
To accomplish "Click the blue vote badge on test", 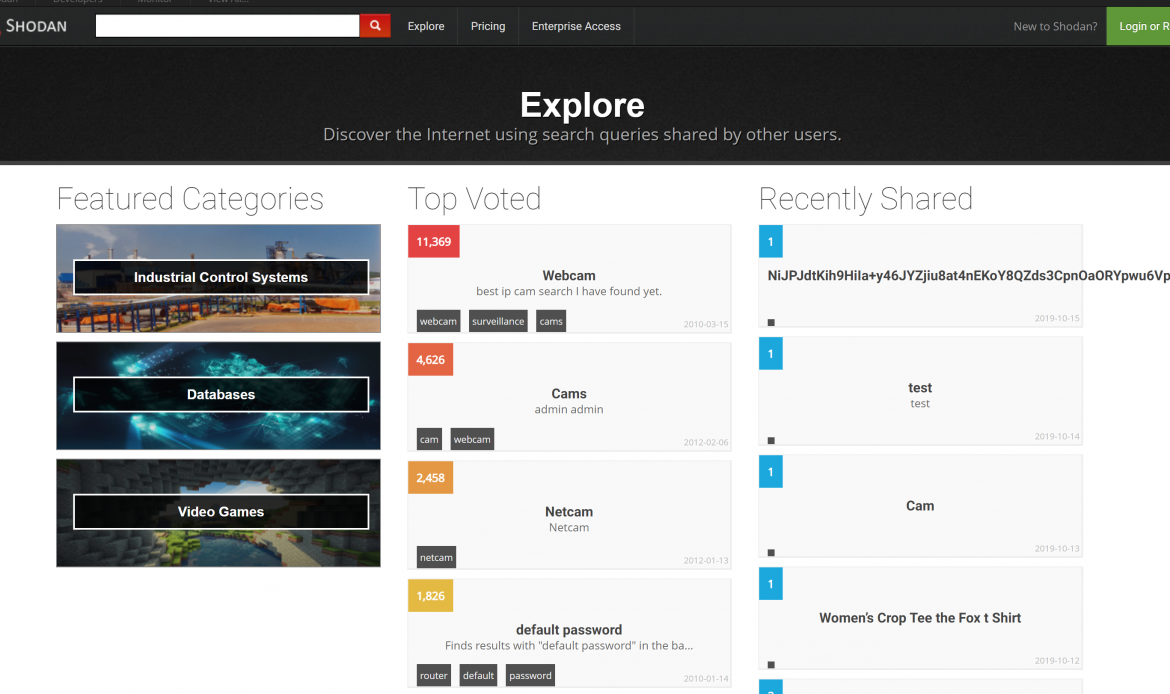I will coord(770,354).
